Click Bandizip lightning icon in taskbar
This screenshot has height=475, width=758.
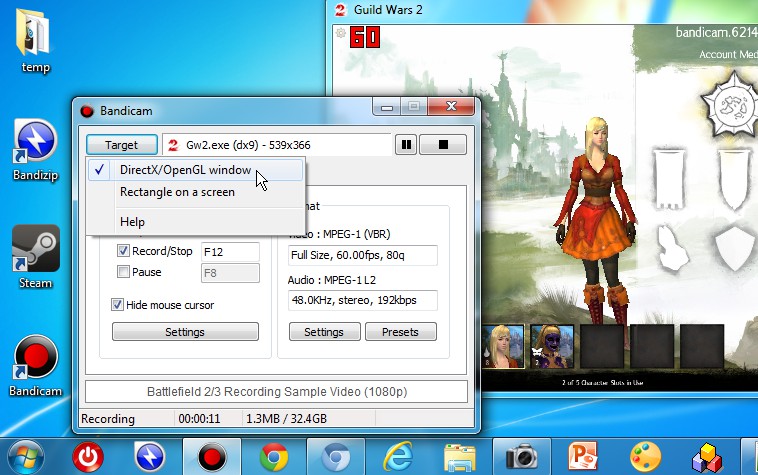pyautogui.click(x=150, y=457)
